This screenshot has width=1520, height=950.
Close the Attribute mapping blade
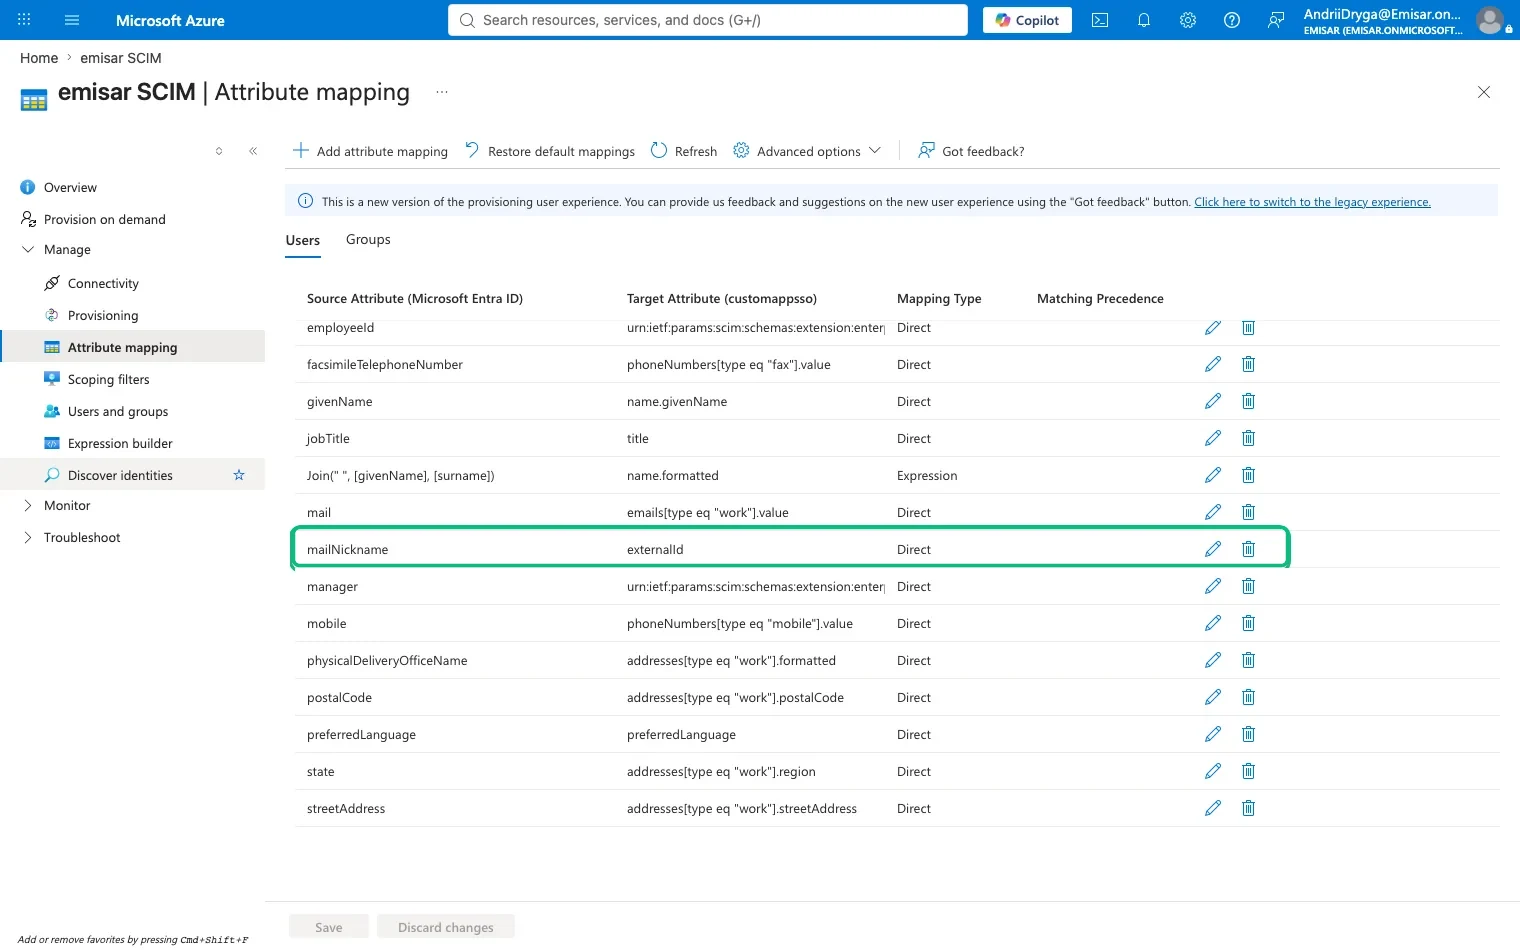[1484, 92]
